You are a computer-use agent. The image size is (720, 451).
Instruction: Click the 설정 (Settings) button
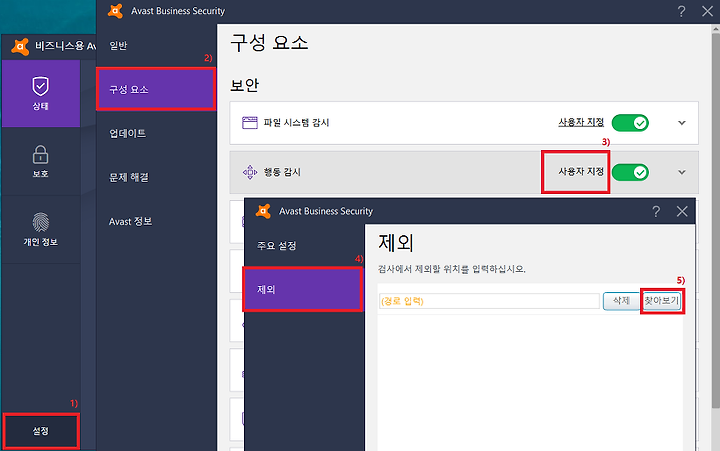41,431
